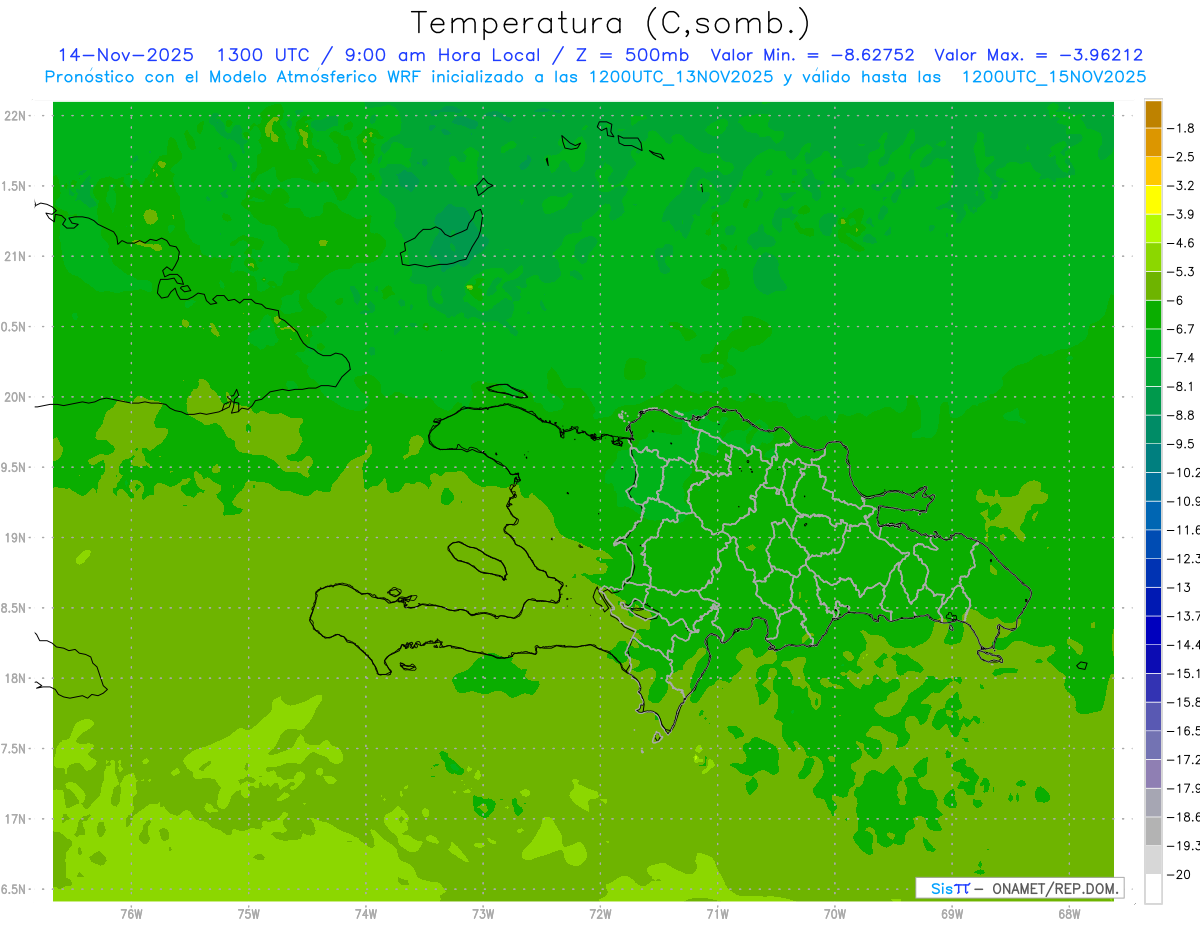Click the "72W" longitude axis label

click(601, 915)
